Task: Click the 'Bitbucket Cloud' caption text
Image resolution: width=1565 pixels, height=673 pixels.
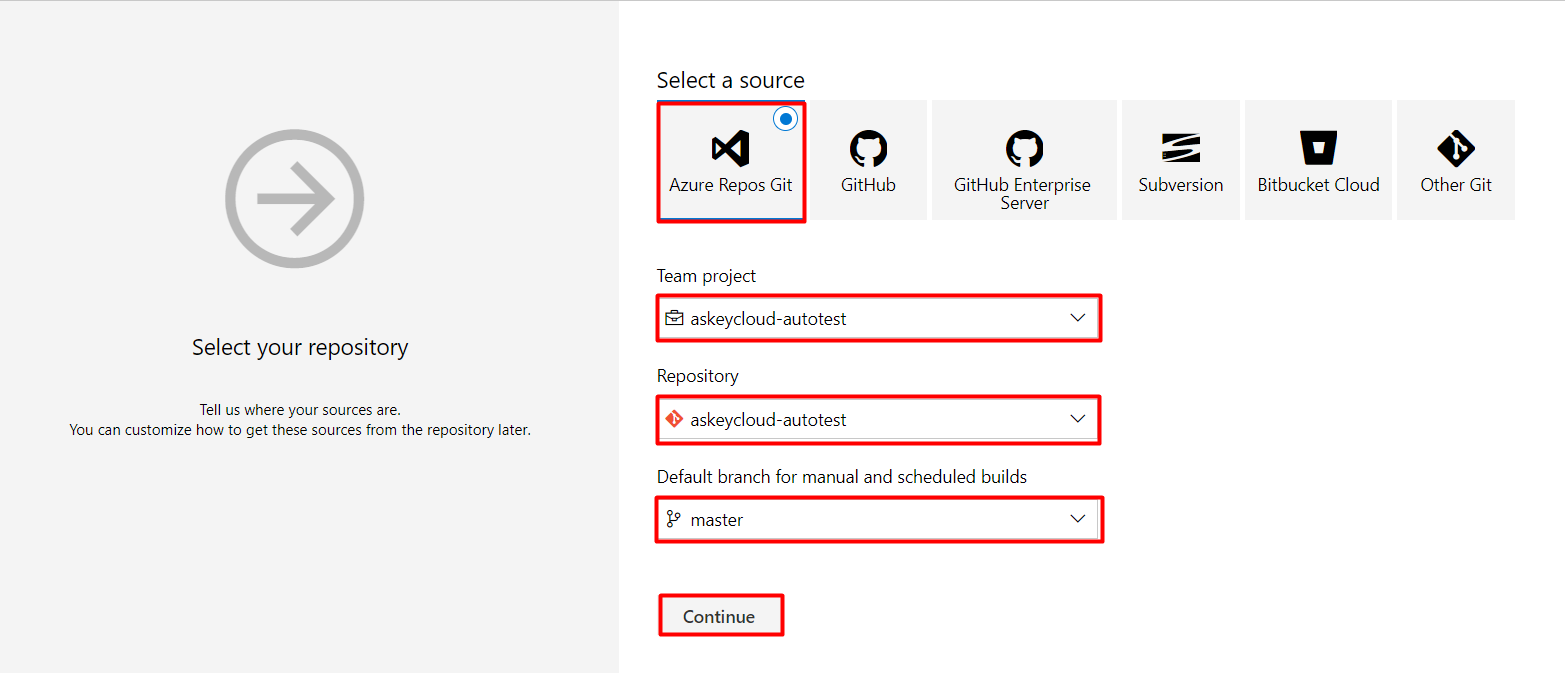Action: point(1318,185)
